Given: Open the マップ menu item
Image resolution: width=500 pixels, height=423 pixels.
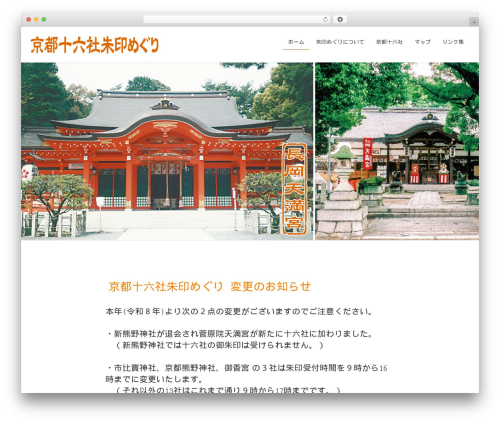Looking at the screenshot, I should 422,42.
